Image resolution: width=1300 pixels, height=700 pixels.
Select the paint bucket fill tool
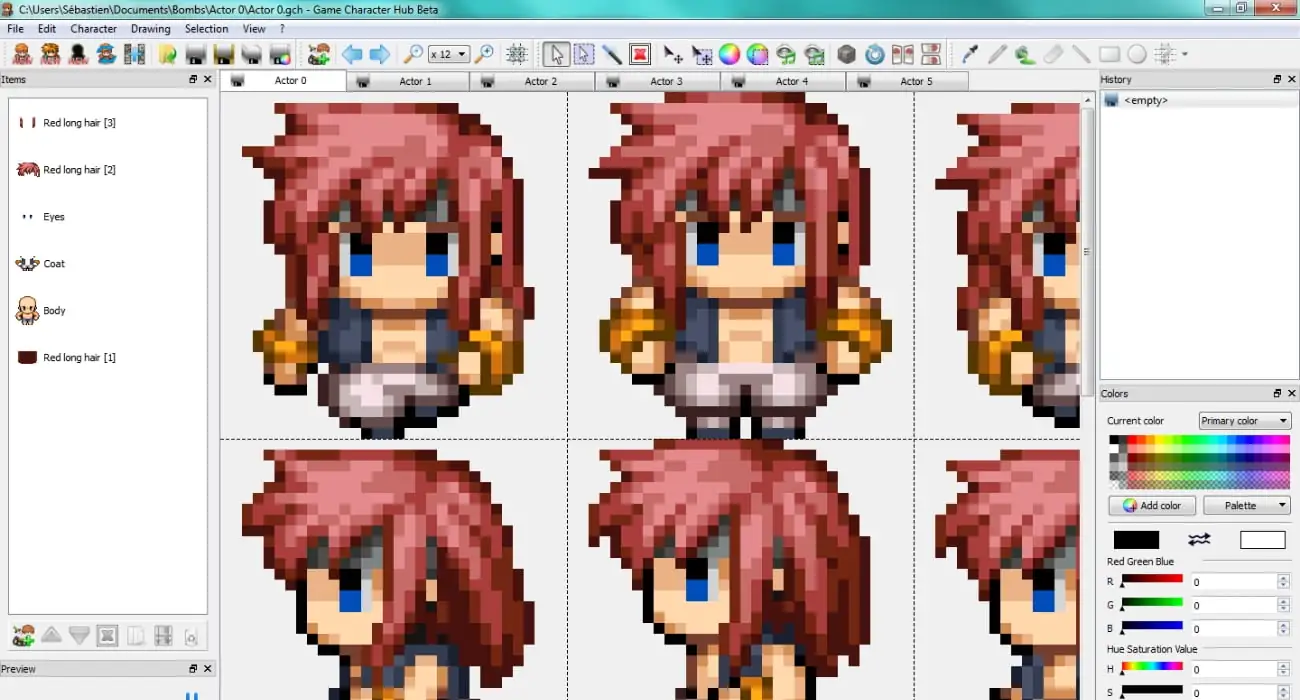[1025, 54]
